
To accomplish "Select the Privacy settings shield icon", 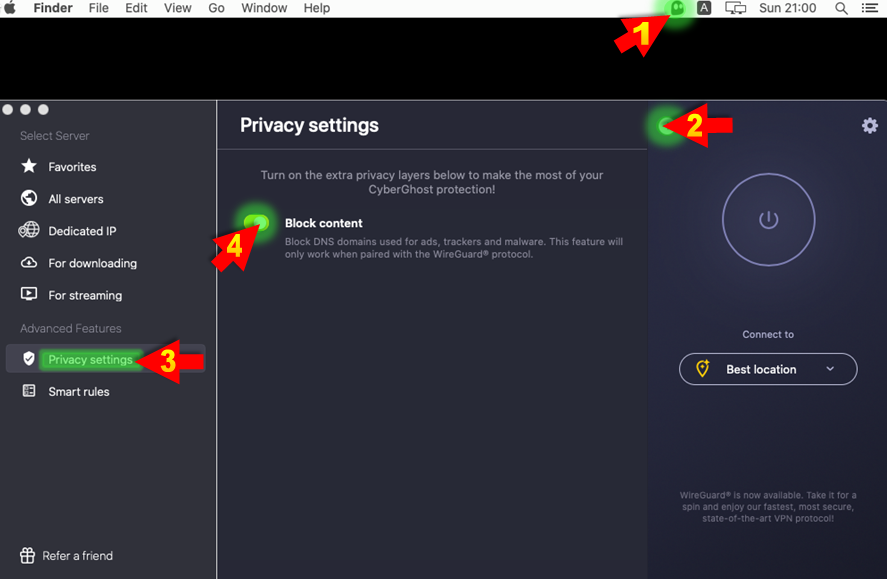I will [29, 358].
